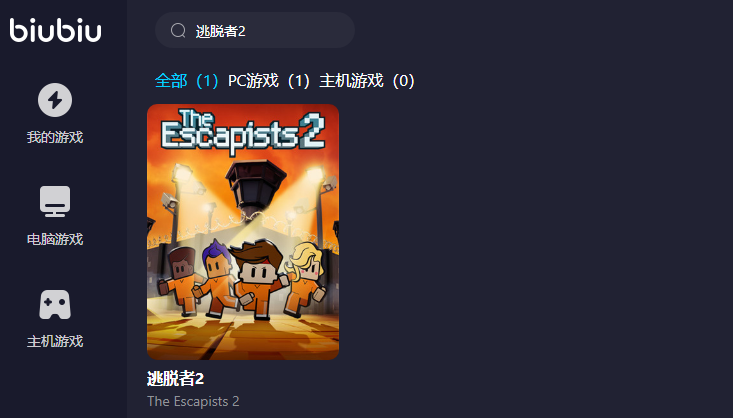
Task: Open My Games via lightning bolt icon
Action: (55, 100)
